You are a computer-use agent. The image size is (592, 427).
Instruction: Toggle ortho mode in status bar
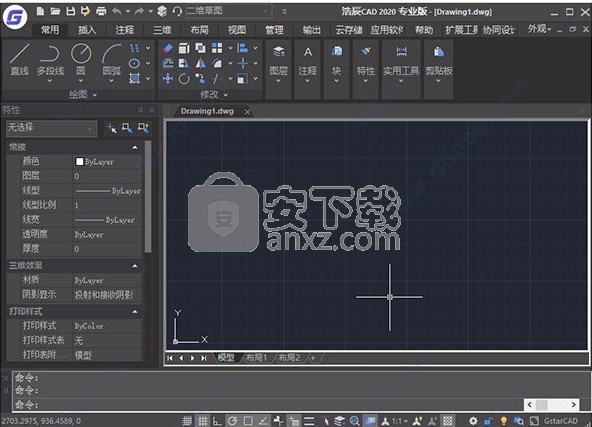[217, 421]
